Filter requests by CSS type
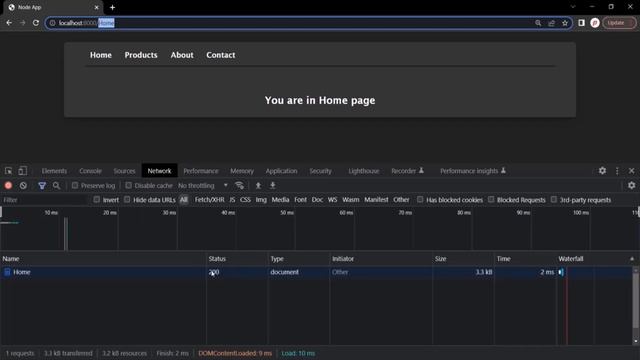 point(245,200)
